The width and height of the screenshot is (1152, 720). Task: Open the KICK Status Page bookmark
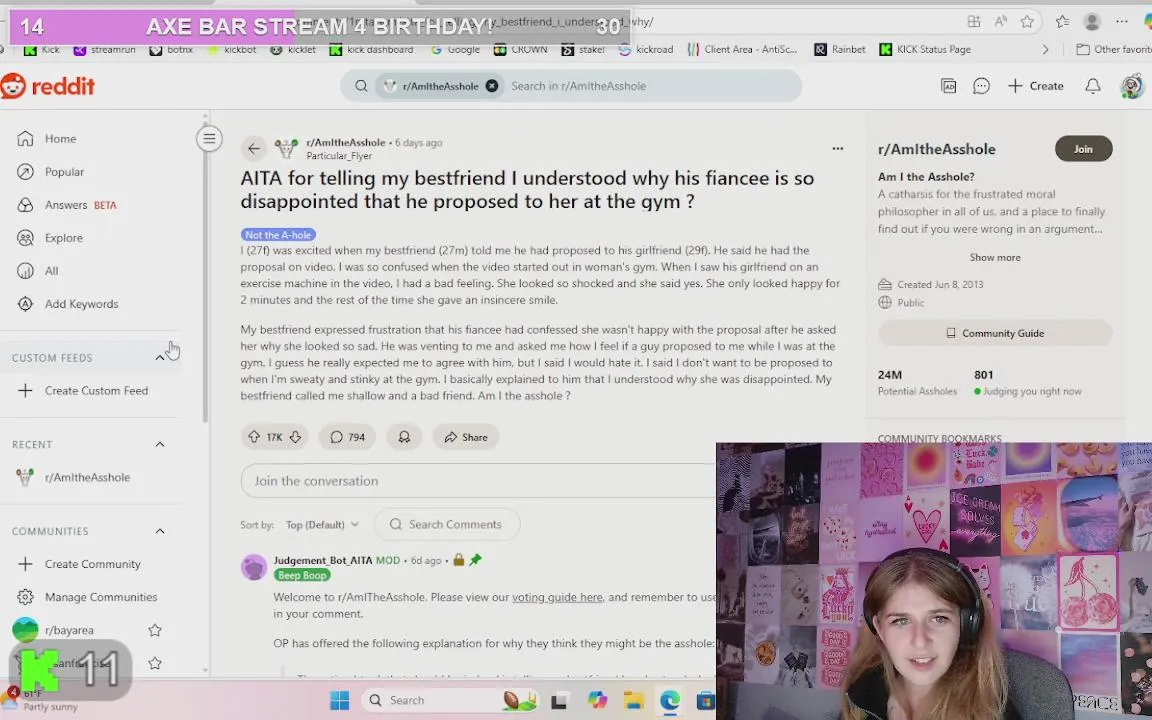pos(925,49)
